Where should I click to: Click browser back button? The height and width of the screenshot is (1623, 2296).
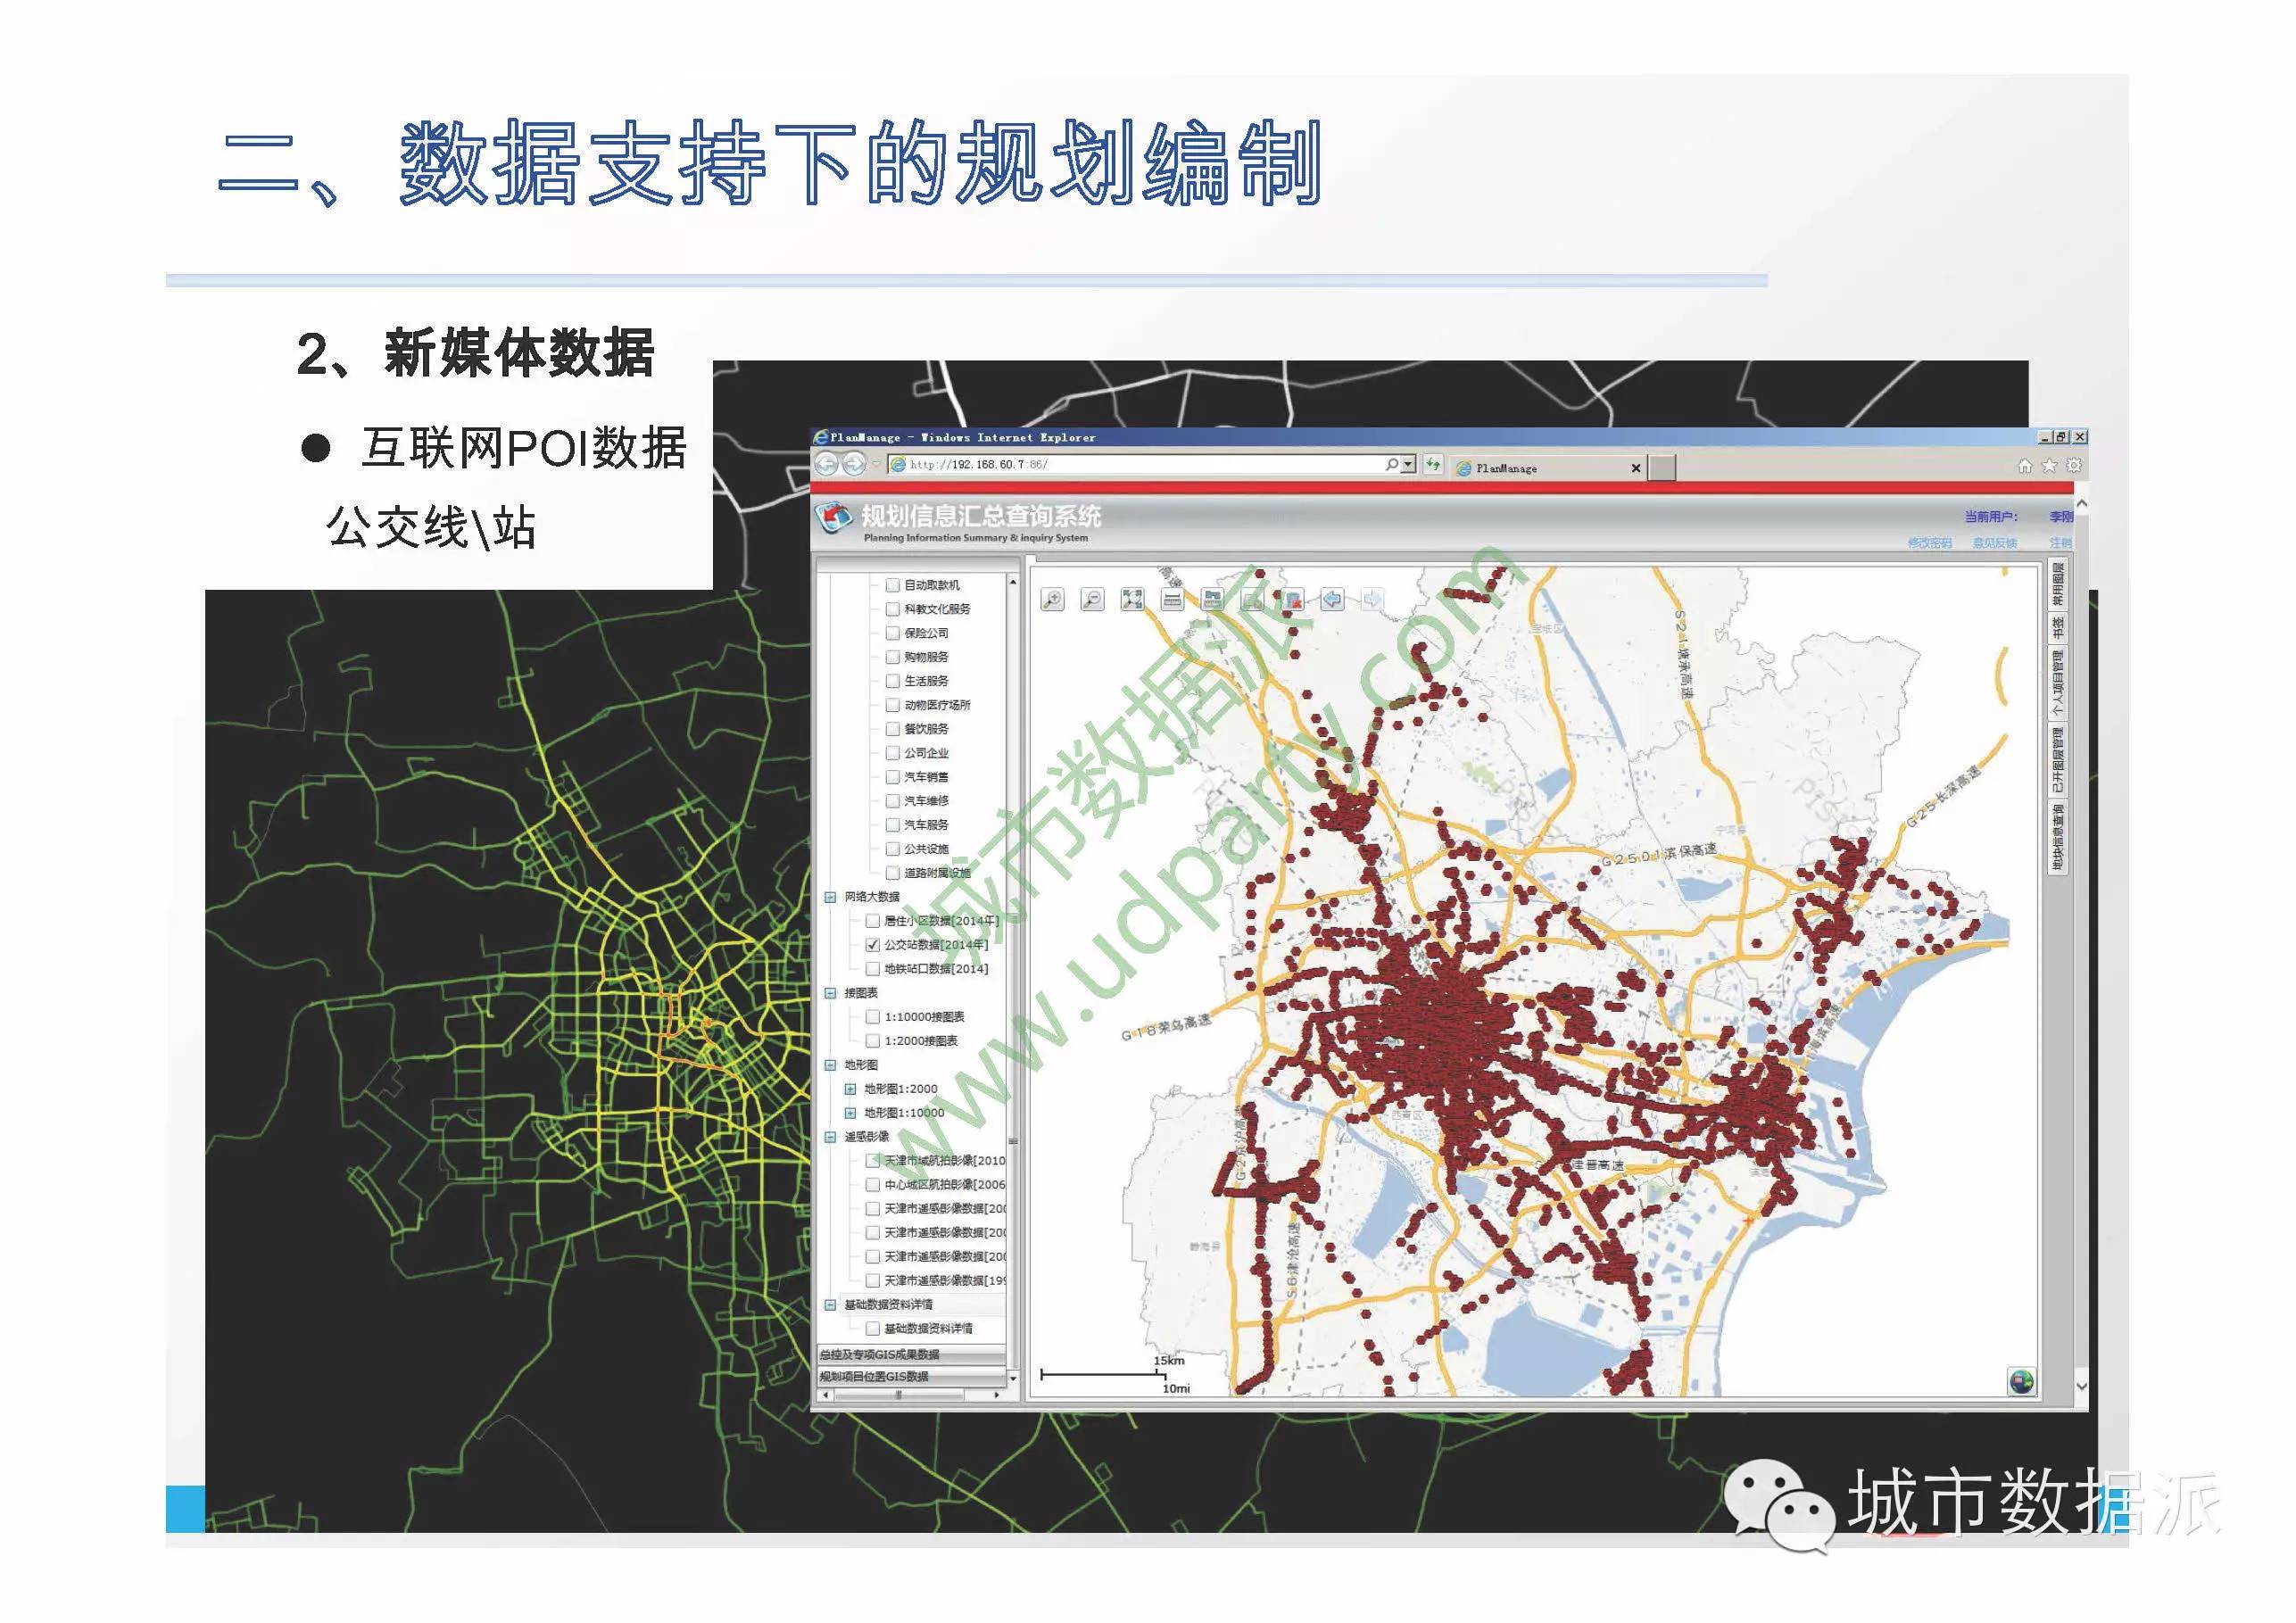click(x=827, y=464)
